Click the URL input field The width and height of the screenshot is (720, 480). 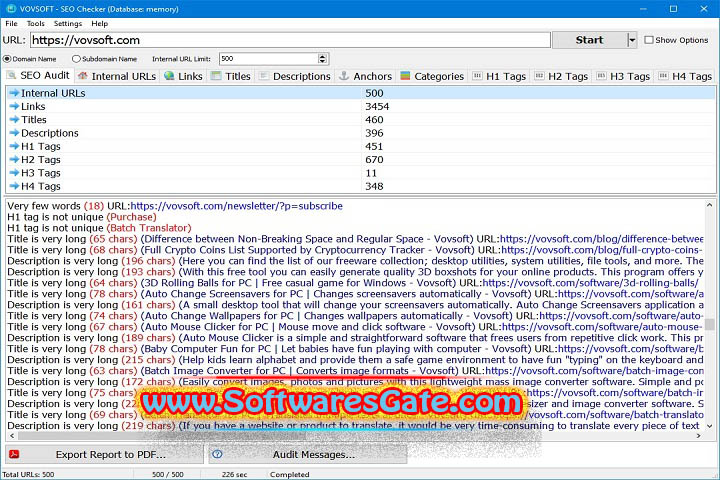coord(290,40)
